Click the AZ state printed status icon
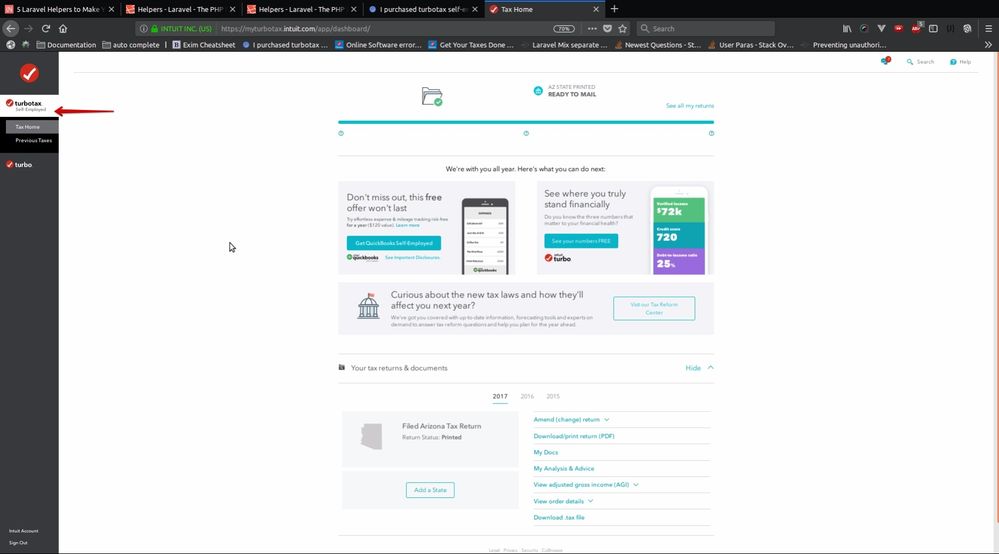Screen dimensions: 999x554 538,90
